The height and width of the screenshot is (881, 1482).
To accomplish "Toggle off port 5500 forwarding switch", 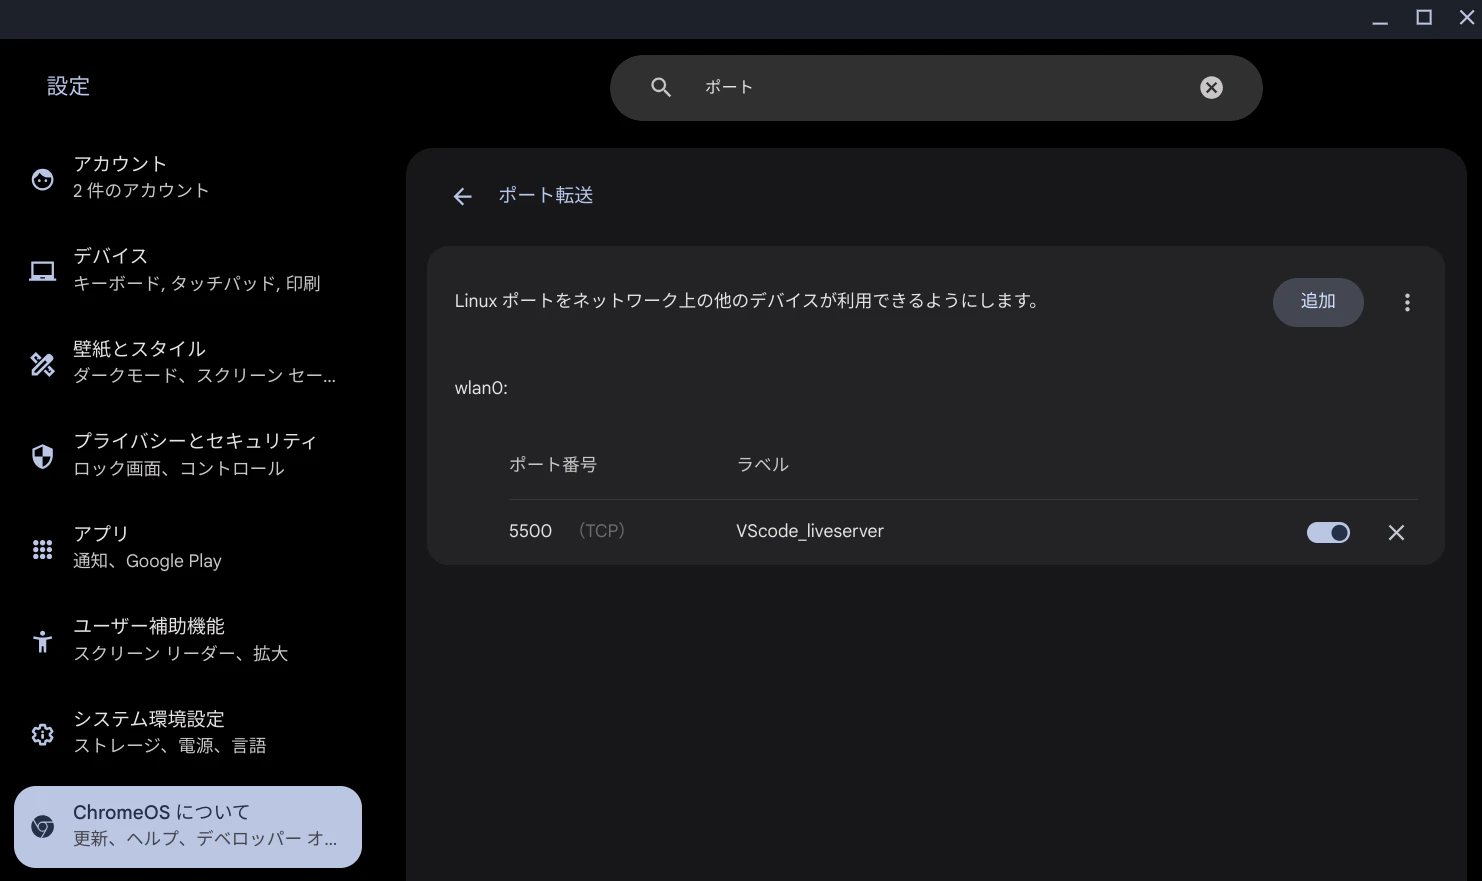I will (1328, 533).
